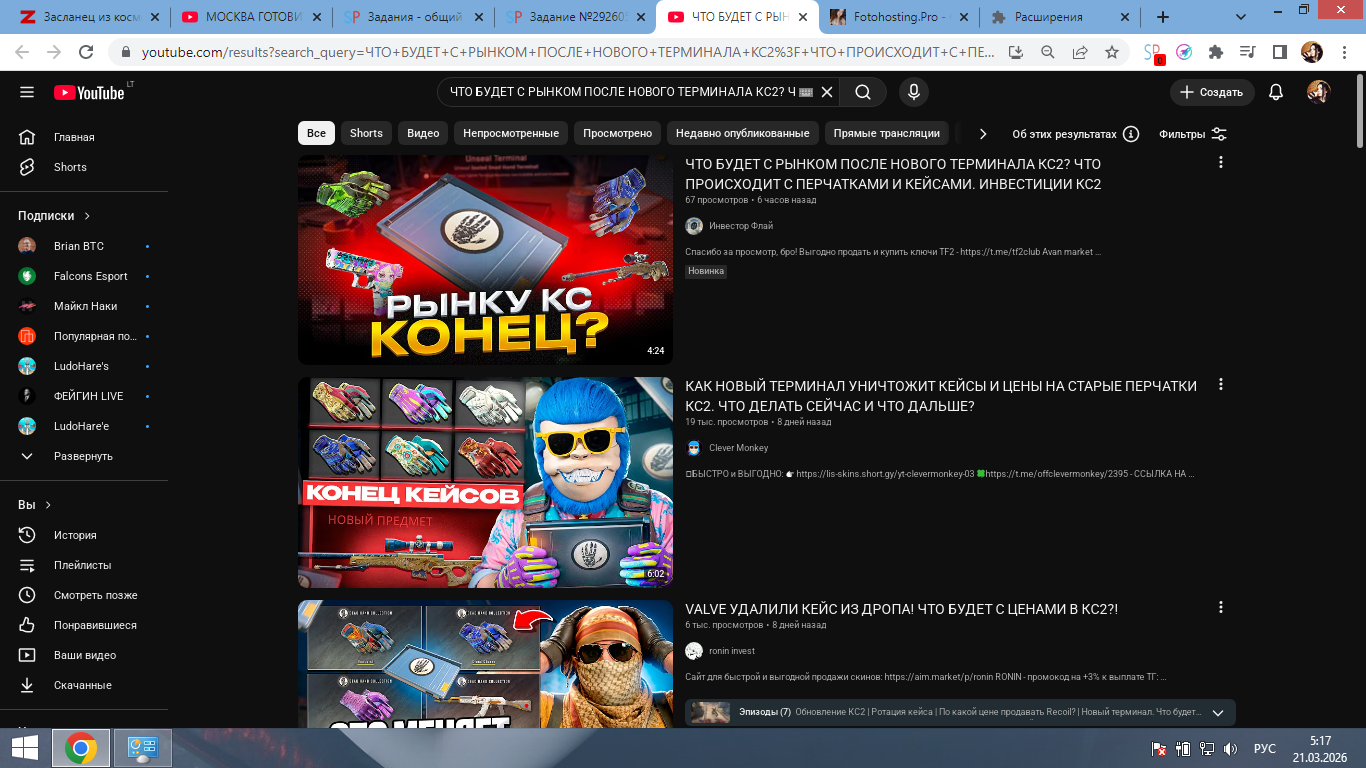Viewport: 1366px width, 768px height.
Task: Clear the YouTube search query
Action: pos(827,92)
